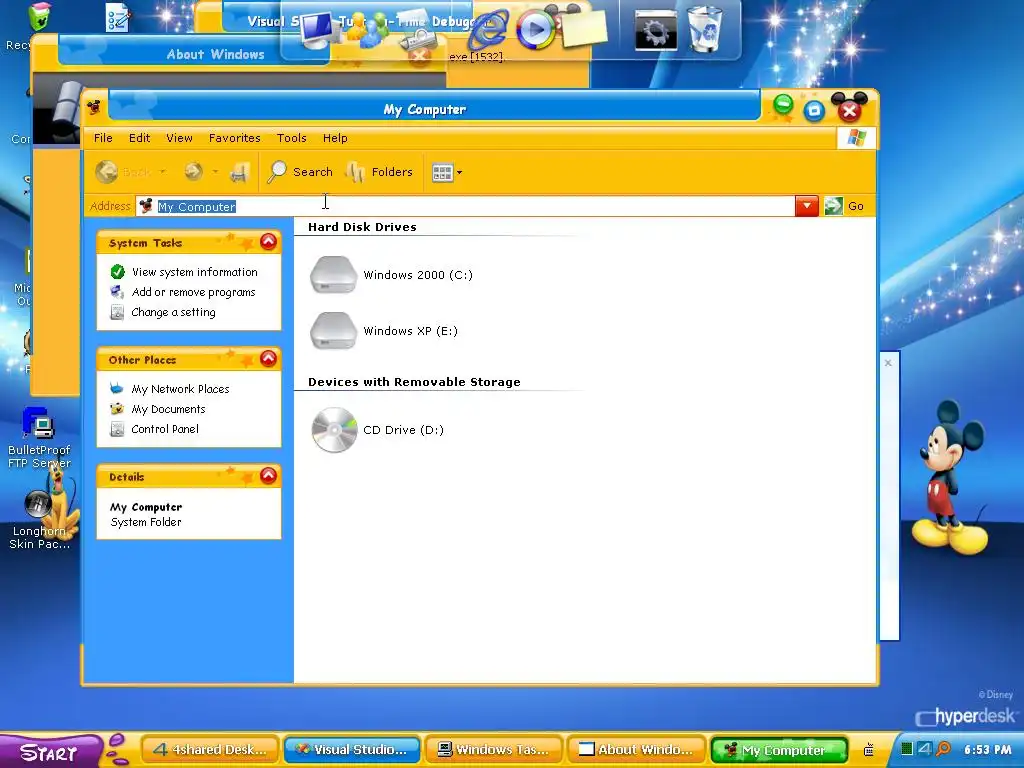The height and width of the screenshot is (768, 1024).
Task: Click Devices with Removable Storage header
Action: click(x=414, y=382)
